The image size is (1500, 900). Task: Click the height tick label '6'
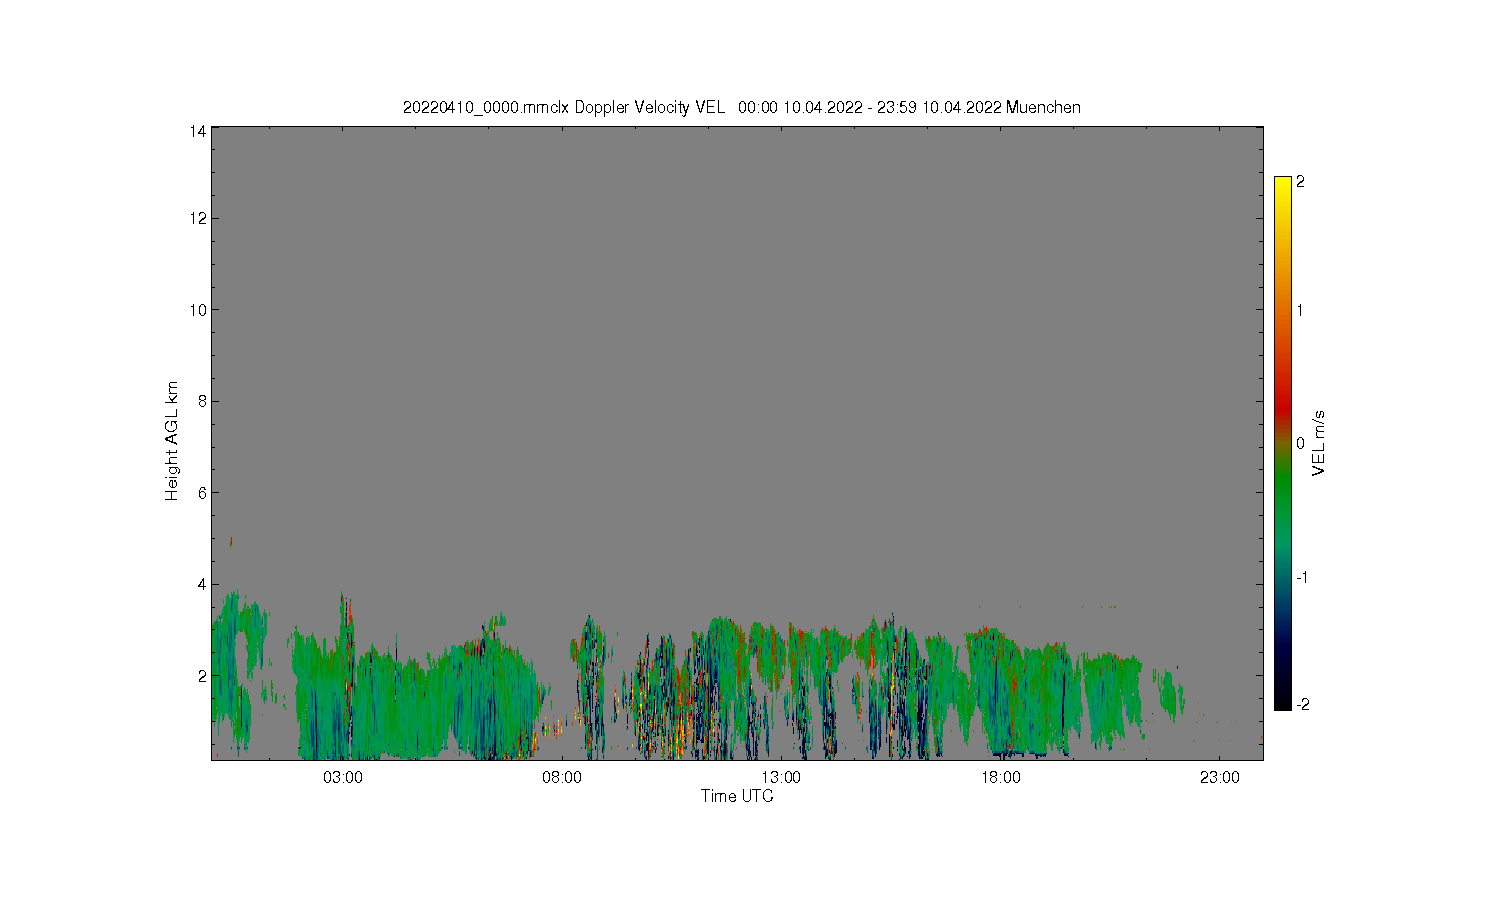coord(202,493)
